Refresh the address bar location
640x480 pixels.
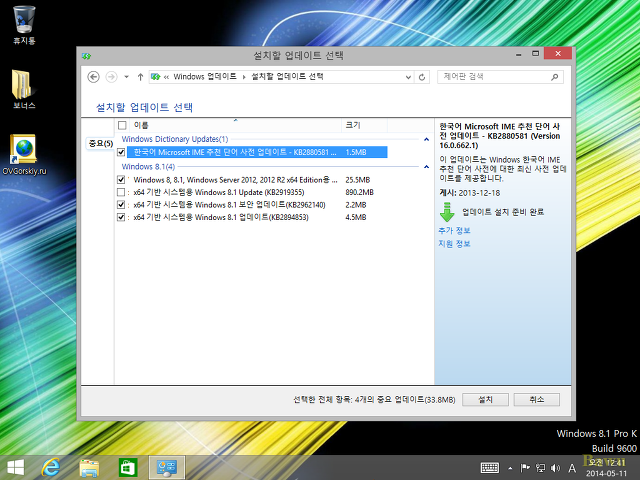tap(422, 77)
